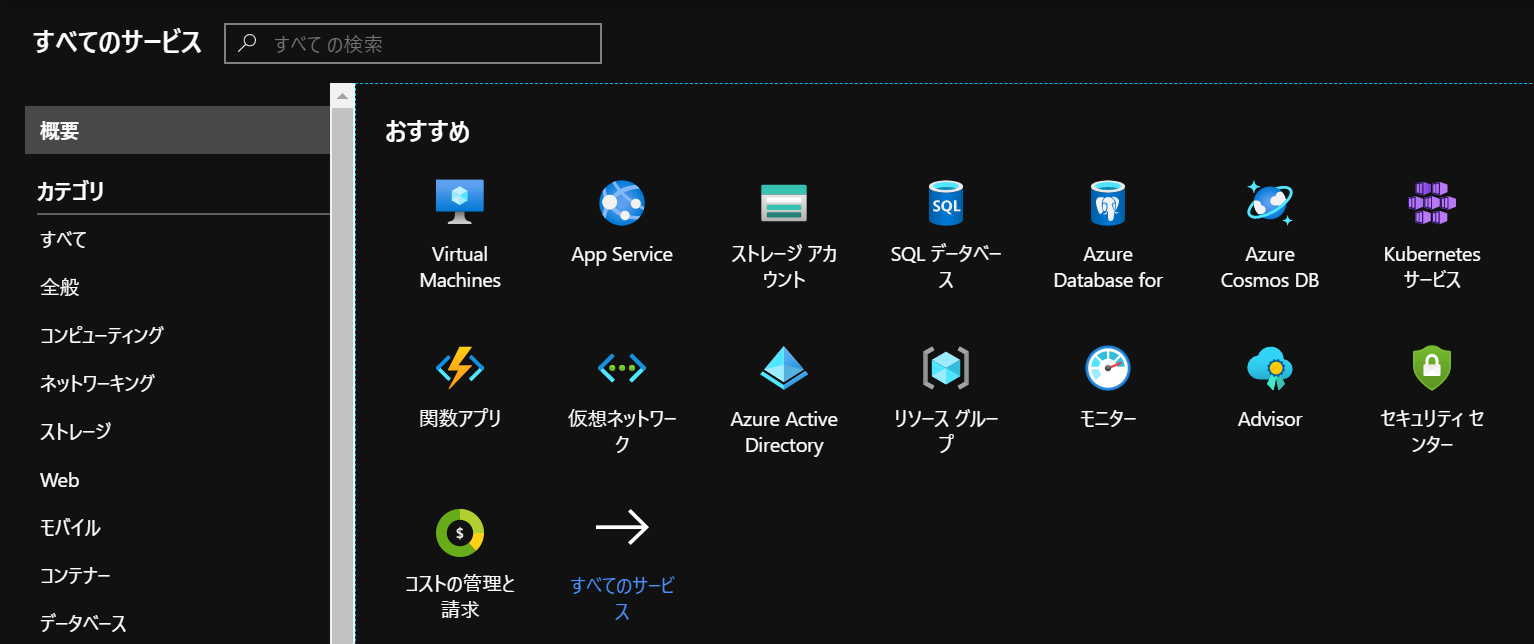Click the すべてのサービス page title
Image resolution: width=1534 pixels, height=644 pixels.
point(117,42)
